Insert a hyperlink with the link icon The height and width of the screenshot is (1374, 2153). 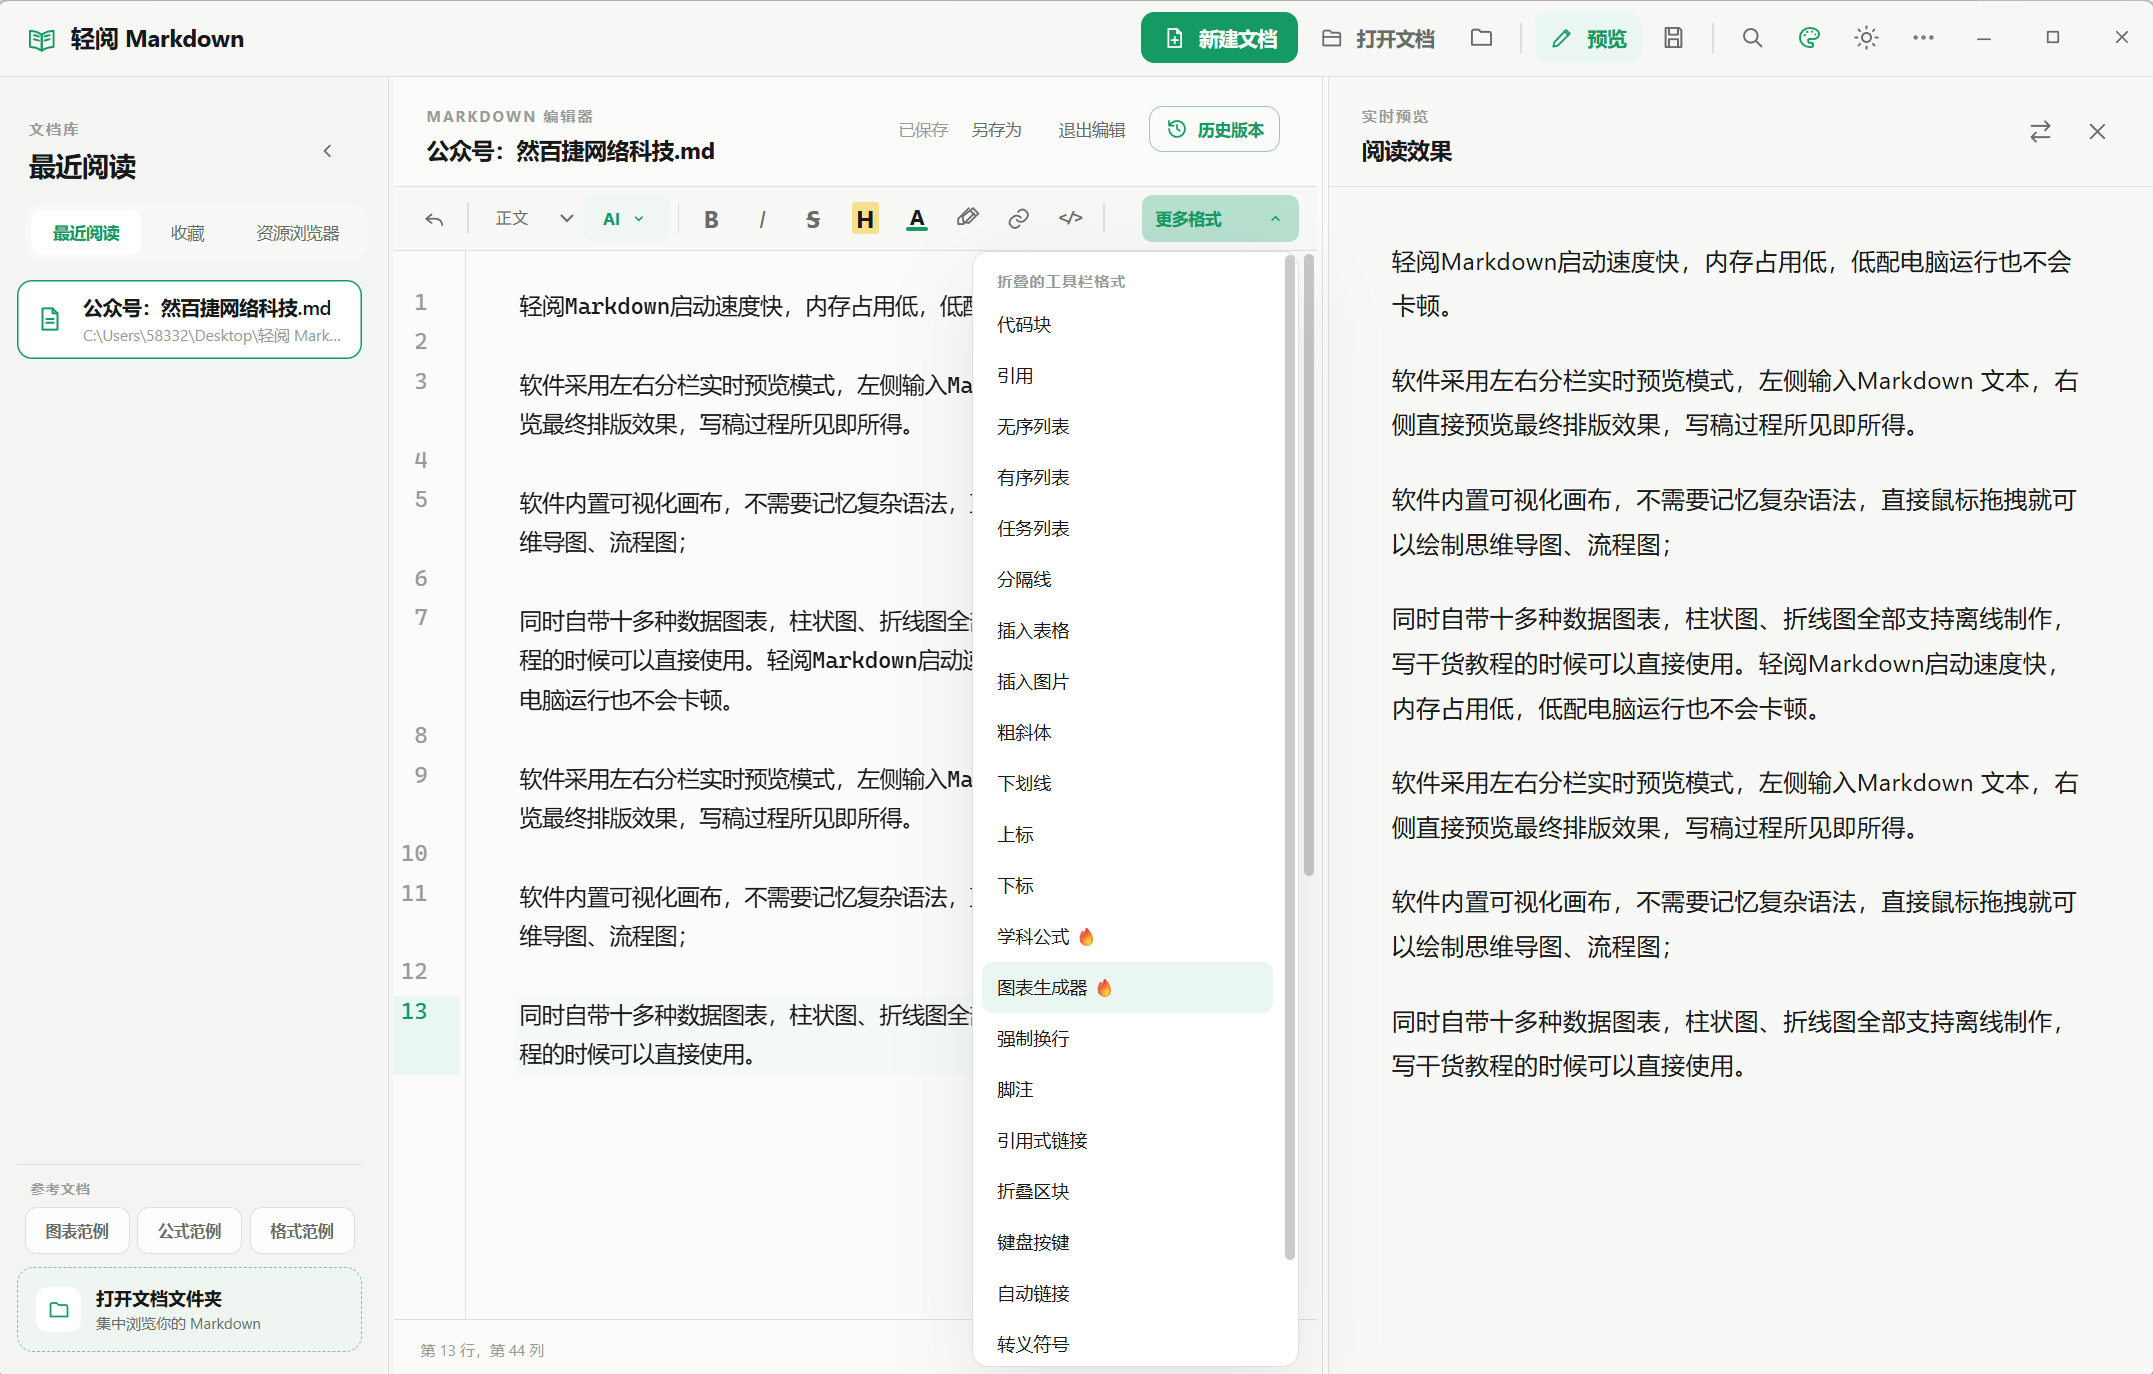(x=1018, y=219)
